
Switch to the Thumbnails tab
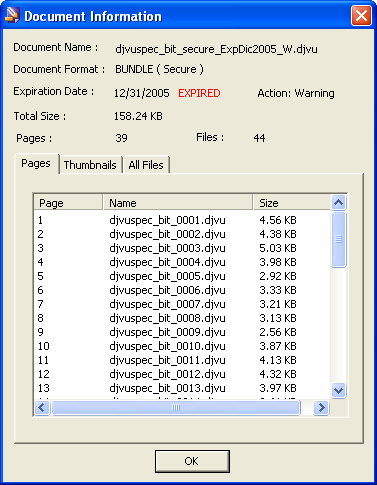(x=90, y=165)
